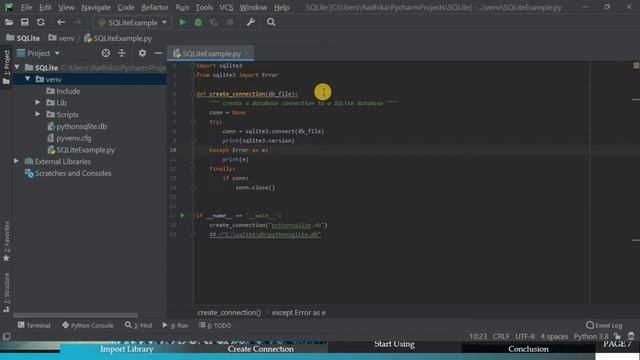
Task: Open the Run tool window
Action: click(175, 325)
